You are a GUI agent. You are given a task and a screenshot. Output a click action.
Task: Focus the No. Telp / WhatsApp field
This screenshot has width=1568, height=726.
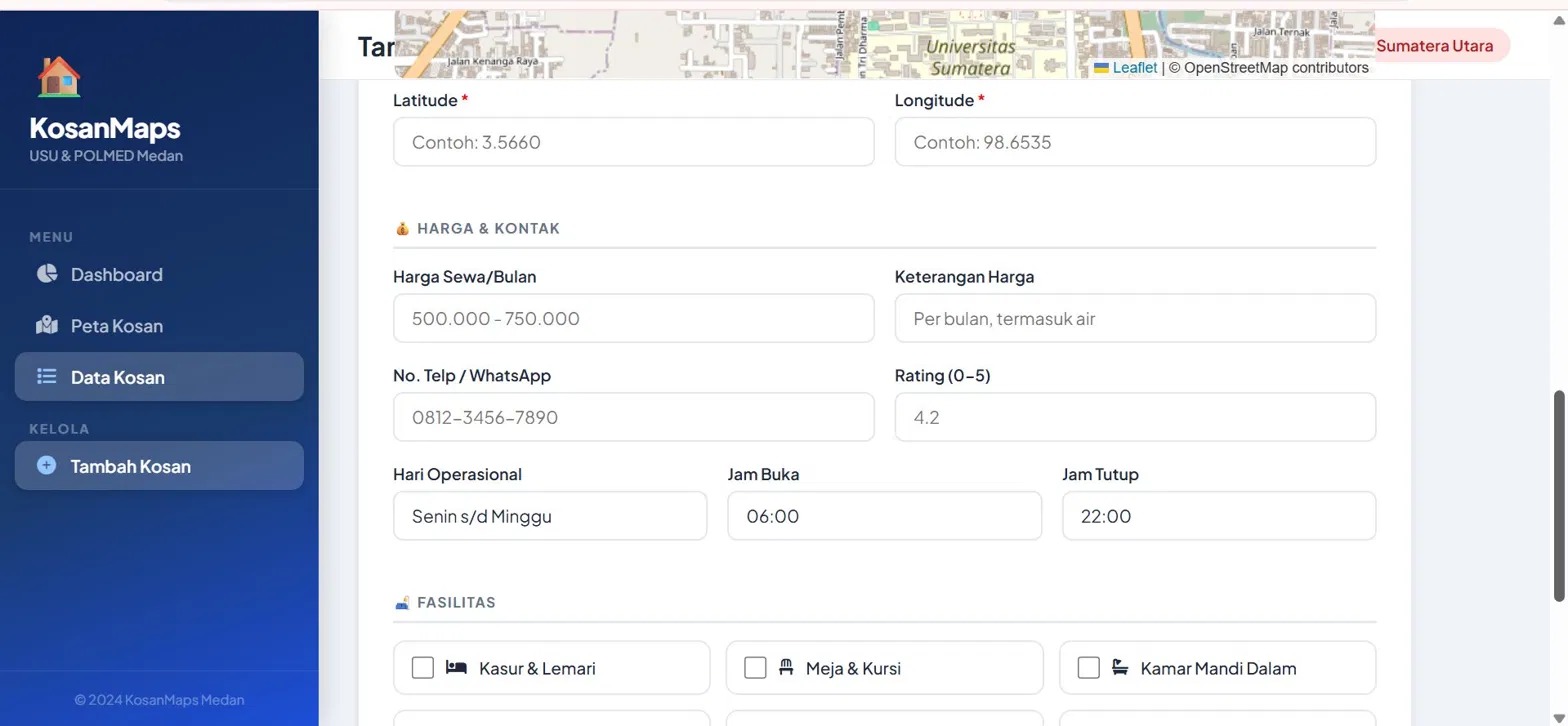click(x=634, y=417)
